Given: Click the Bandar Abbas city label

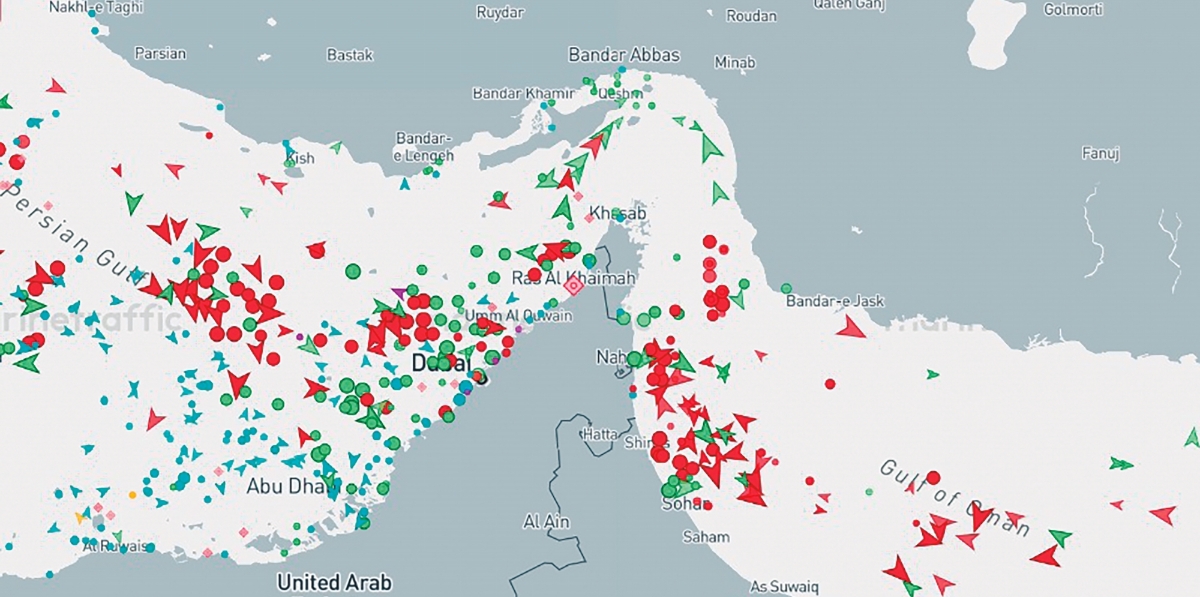Looking at the screenshot, I should tap(623, 55).
